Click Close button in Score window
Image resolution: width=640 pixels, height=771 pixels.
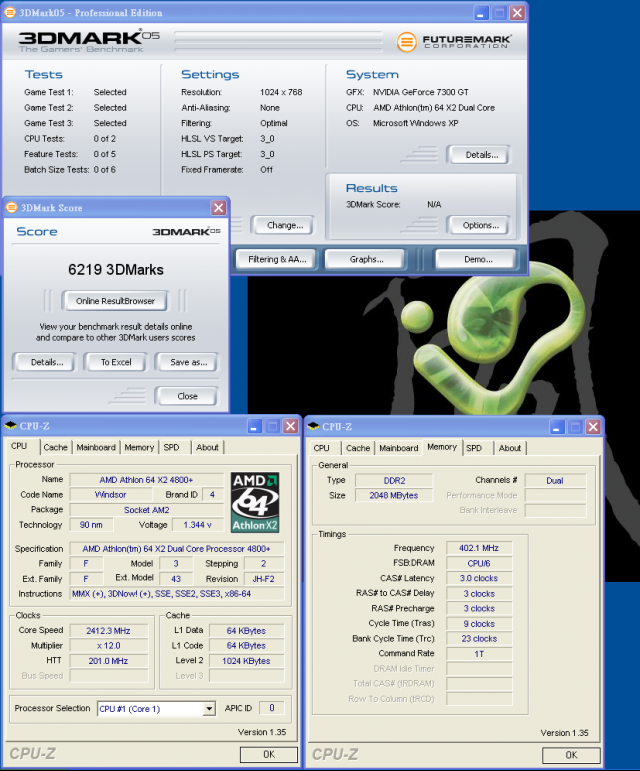[187, 396]
